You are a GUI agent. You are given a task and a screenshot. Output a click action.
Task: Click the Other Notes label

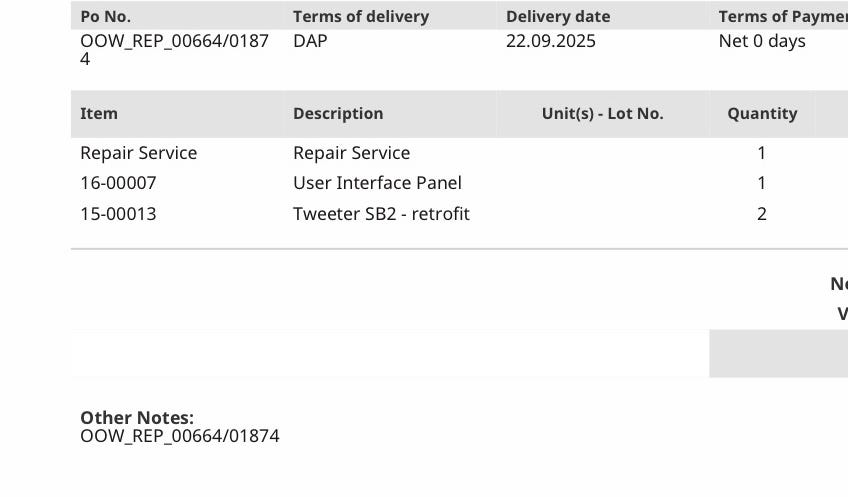tap(137, 417)
